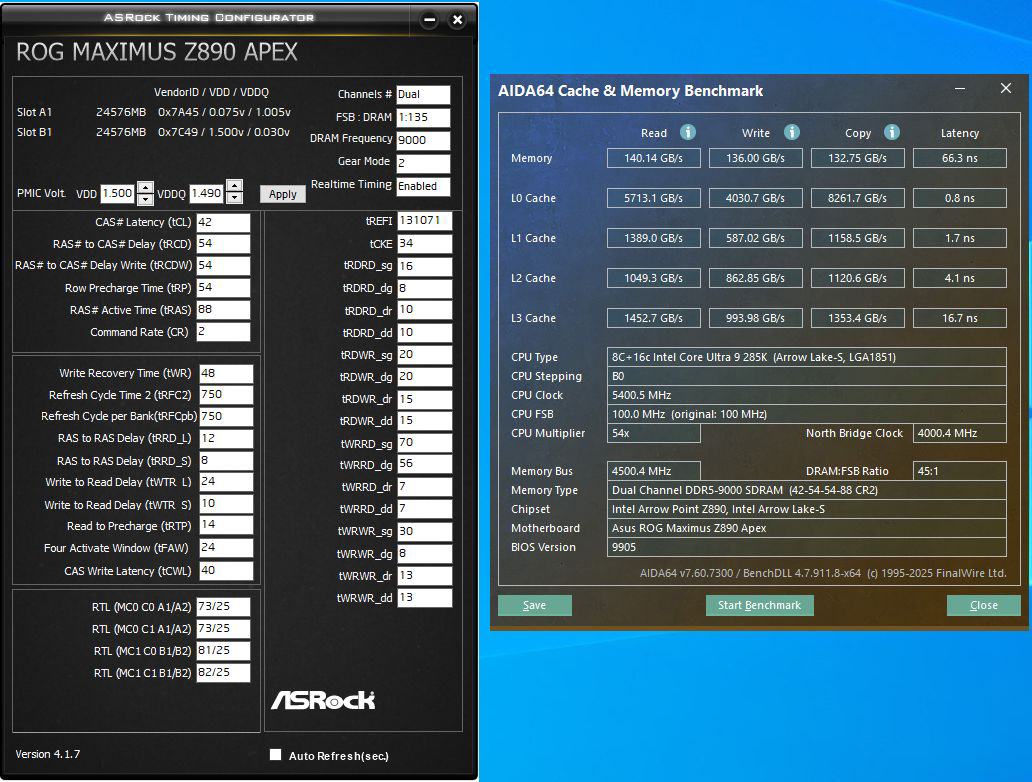
Task: Click the Copy info icon in AIDA64
Action: click(x=891, y=132)
